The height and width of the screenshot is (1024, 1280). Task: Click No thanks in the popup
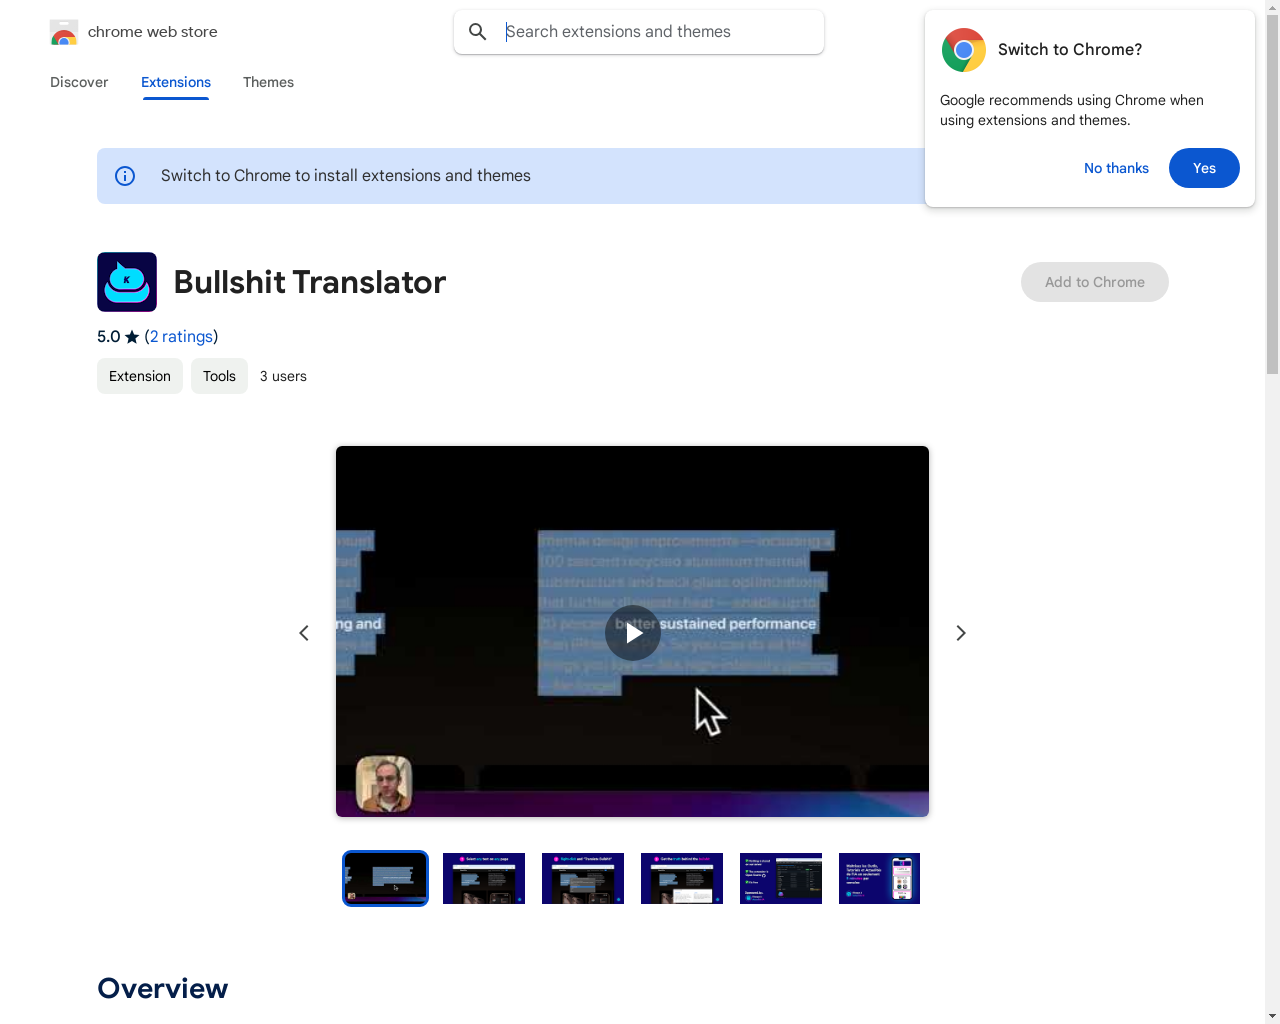[1116, 168]
